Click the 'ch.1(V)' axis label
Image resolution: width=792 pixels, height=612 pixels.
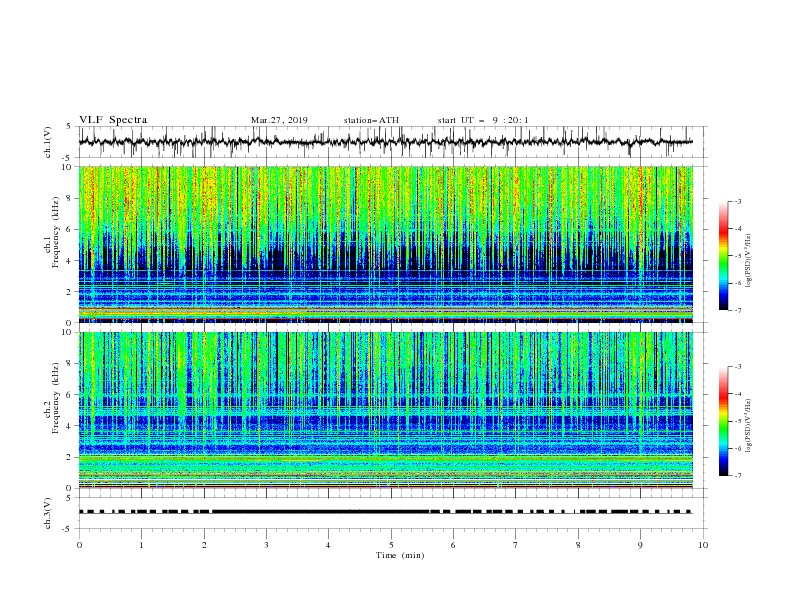48,142
